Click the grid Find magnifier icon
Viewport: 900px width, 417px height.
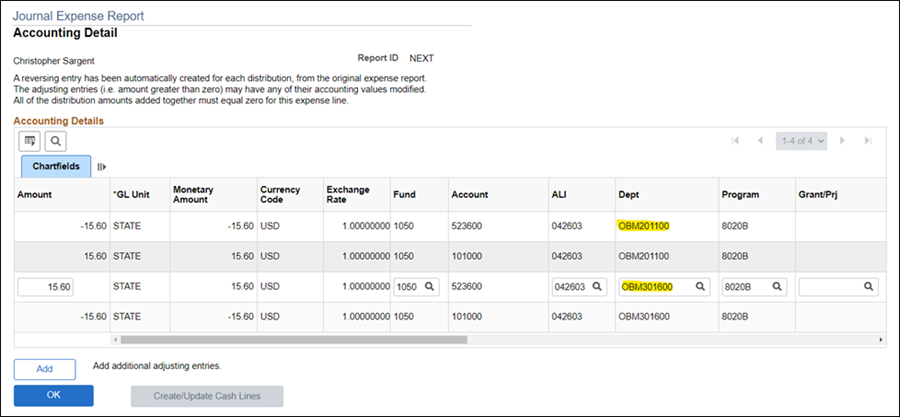click(56, 141)
